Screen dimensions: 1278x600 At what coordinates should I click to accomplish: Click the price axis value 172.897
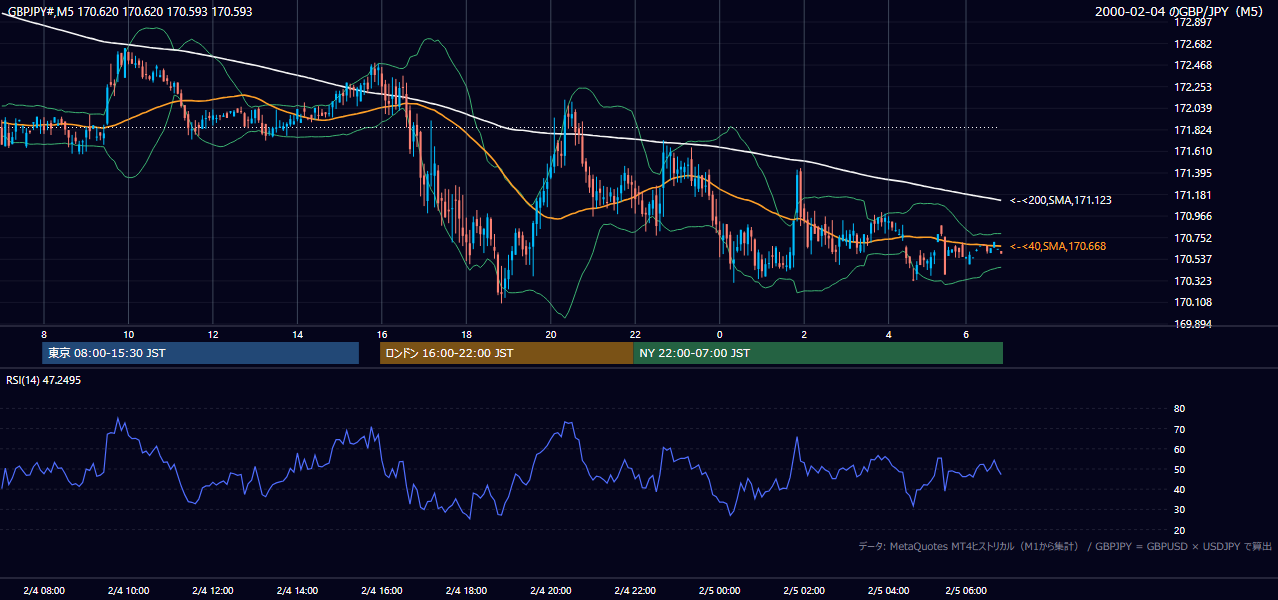coord(1193,22)
